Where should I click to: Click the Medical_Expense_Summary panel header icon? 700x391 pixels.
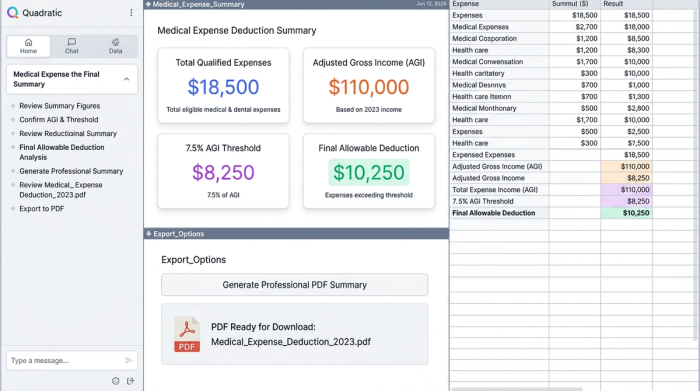[148, 4]
